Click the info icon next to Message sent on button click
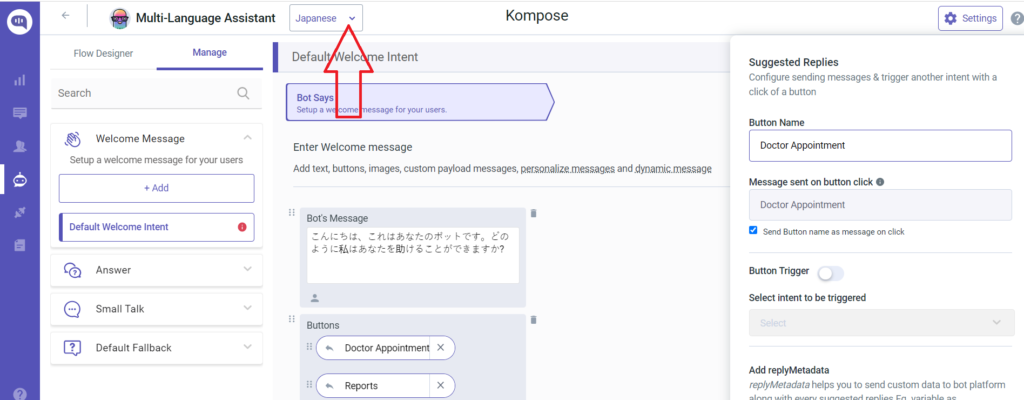1024x400 pixels. coord(880,182)
